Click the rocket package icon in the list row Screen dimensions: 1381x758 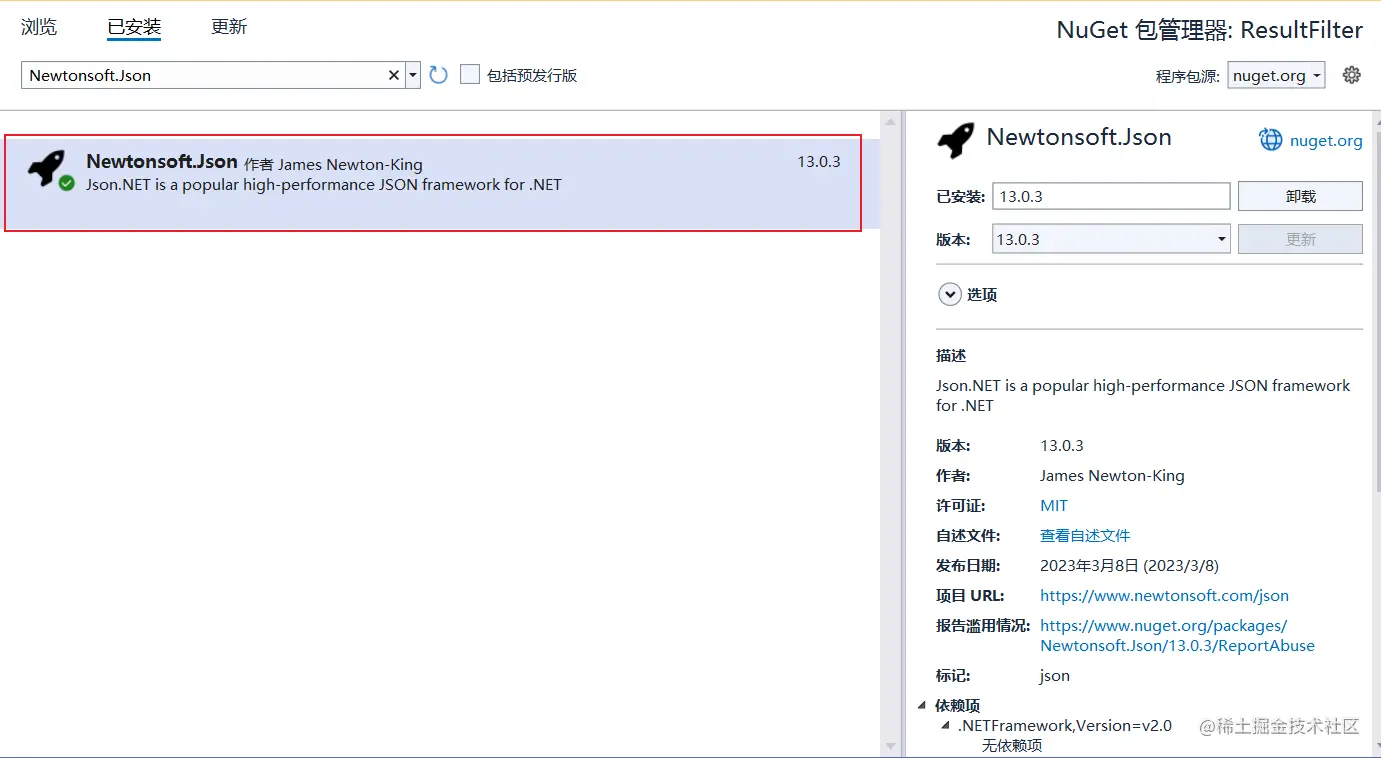(x=46, y=167)
